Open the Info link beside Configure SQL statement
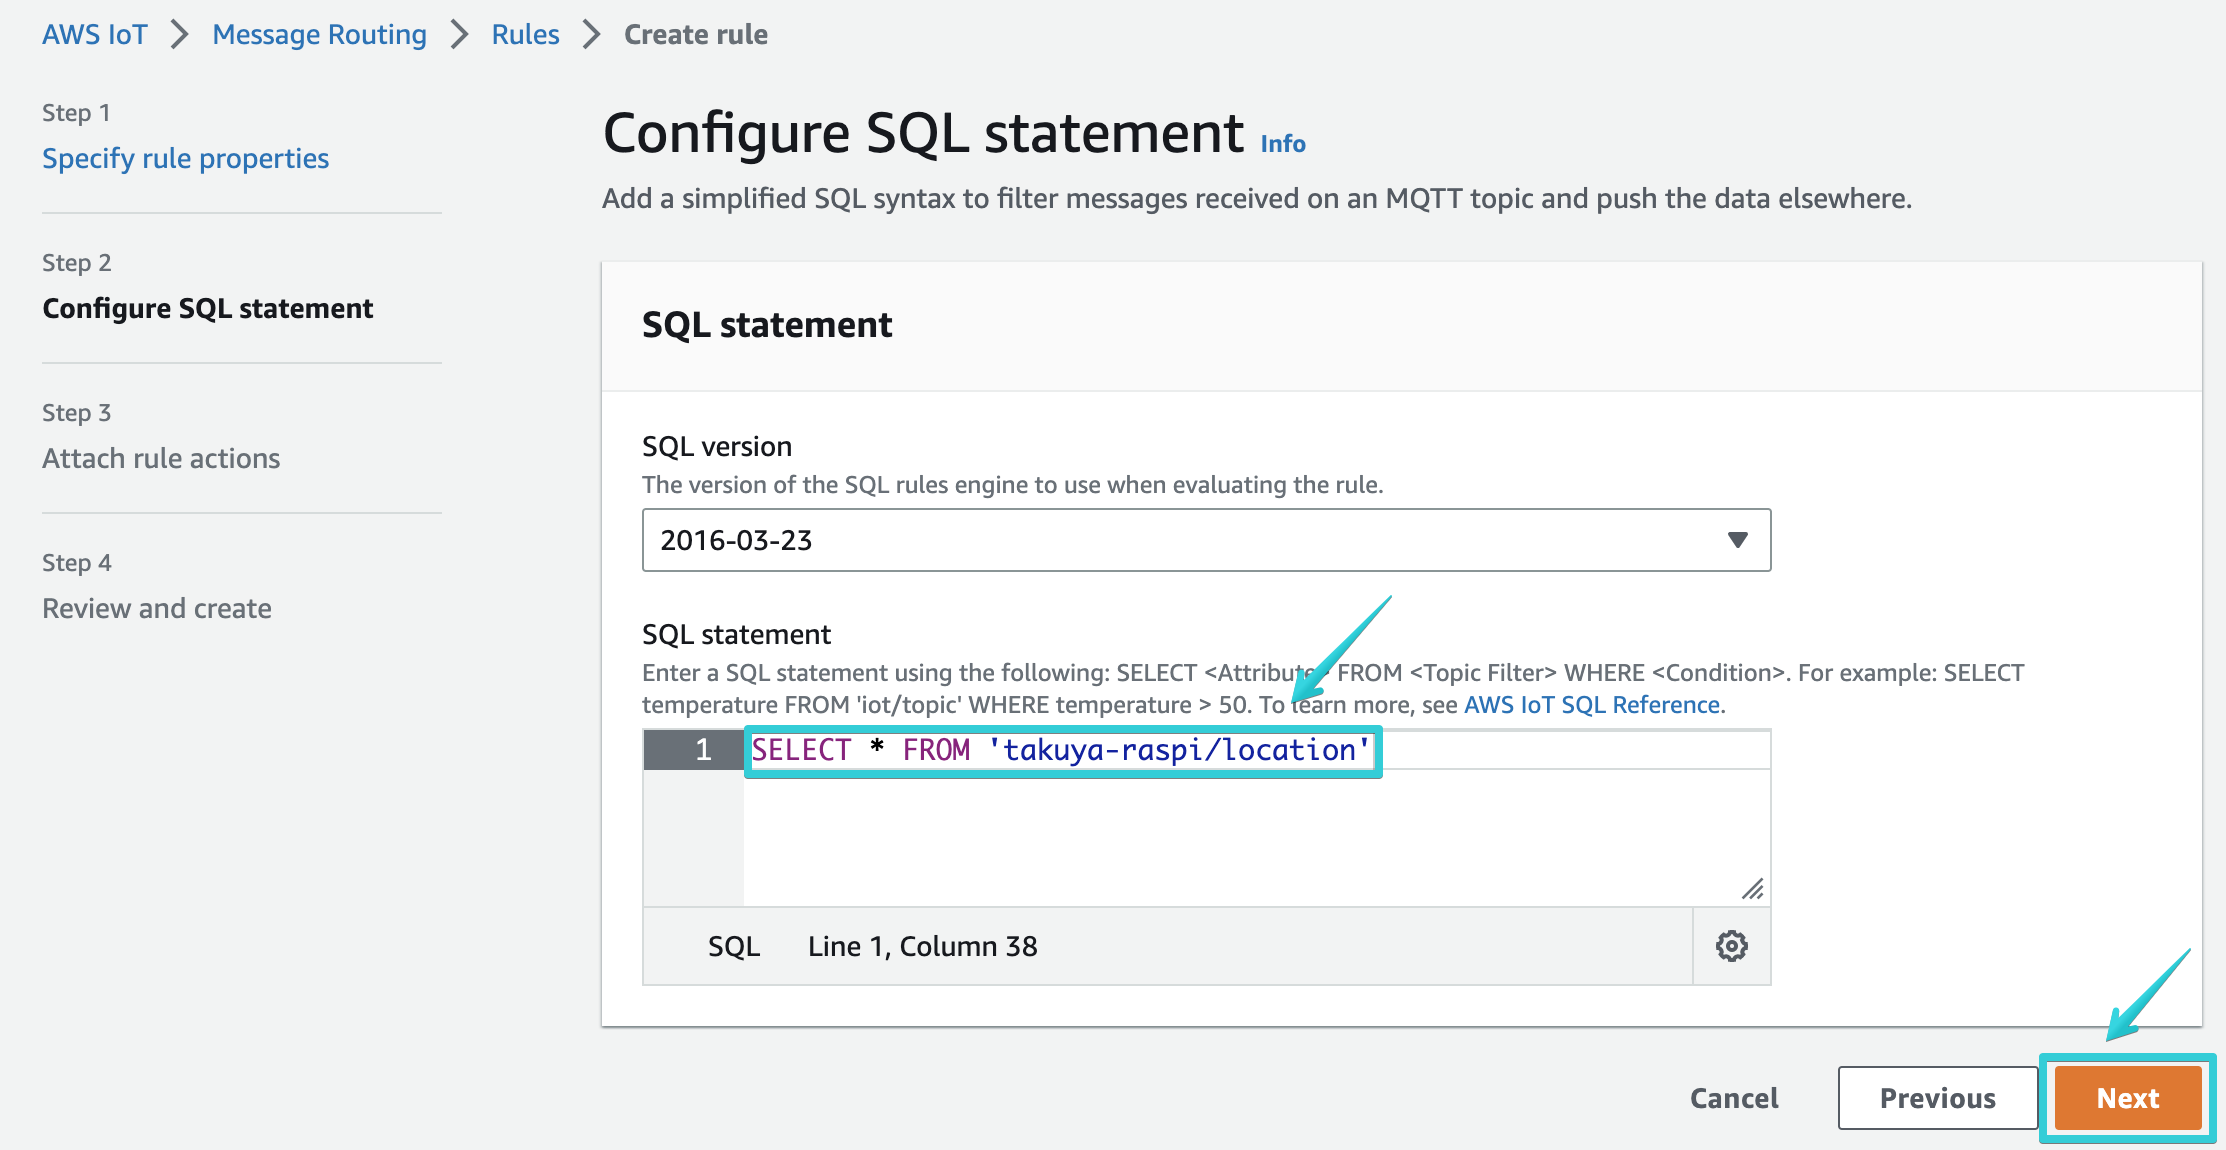Screen dimensions: 2226x1150 (1283, 143)
